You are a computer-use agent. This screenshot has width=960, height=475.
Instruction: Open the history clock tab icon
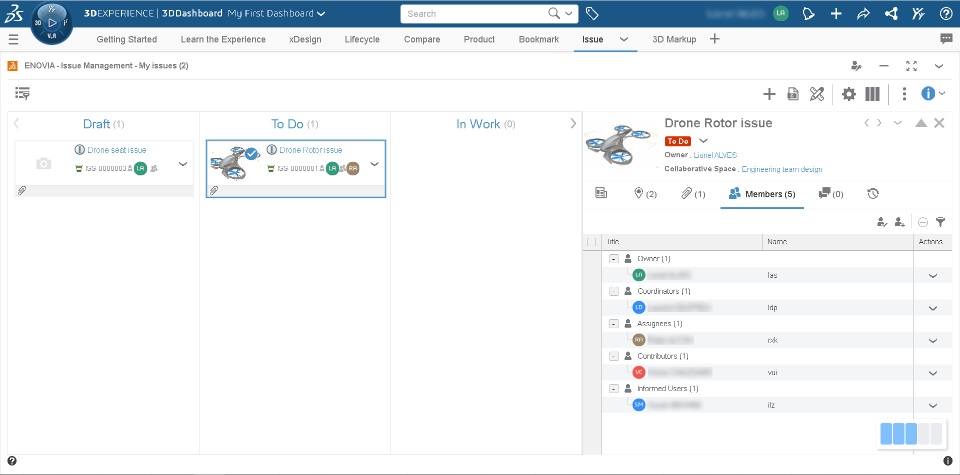click(x=873, y=193)
